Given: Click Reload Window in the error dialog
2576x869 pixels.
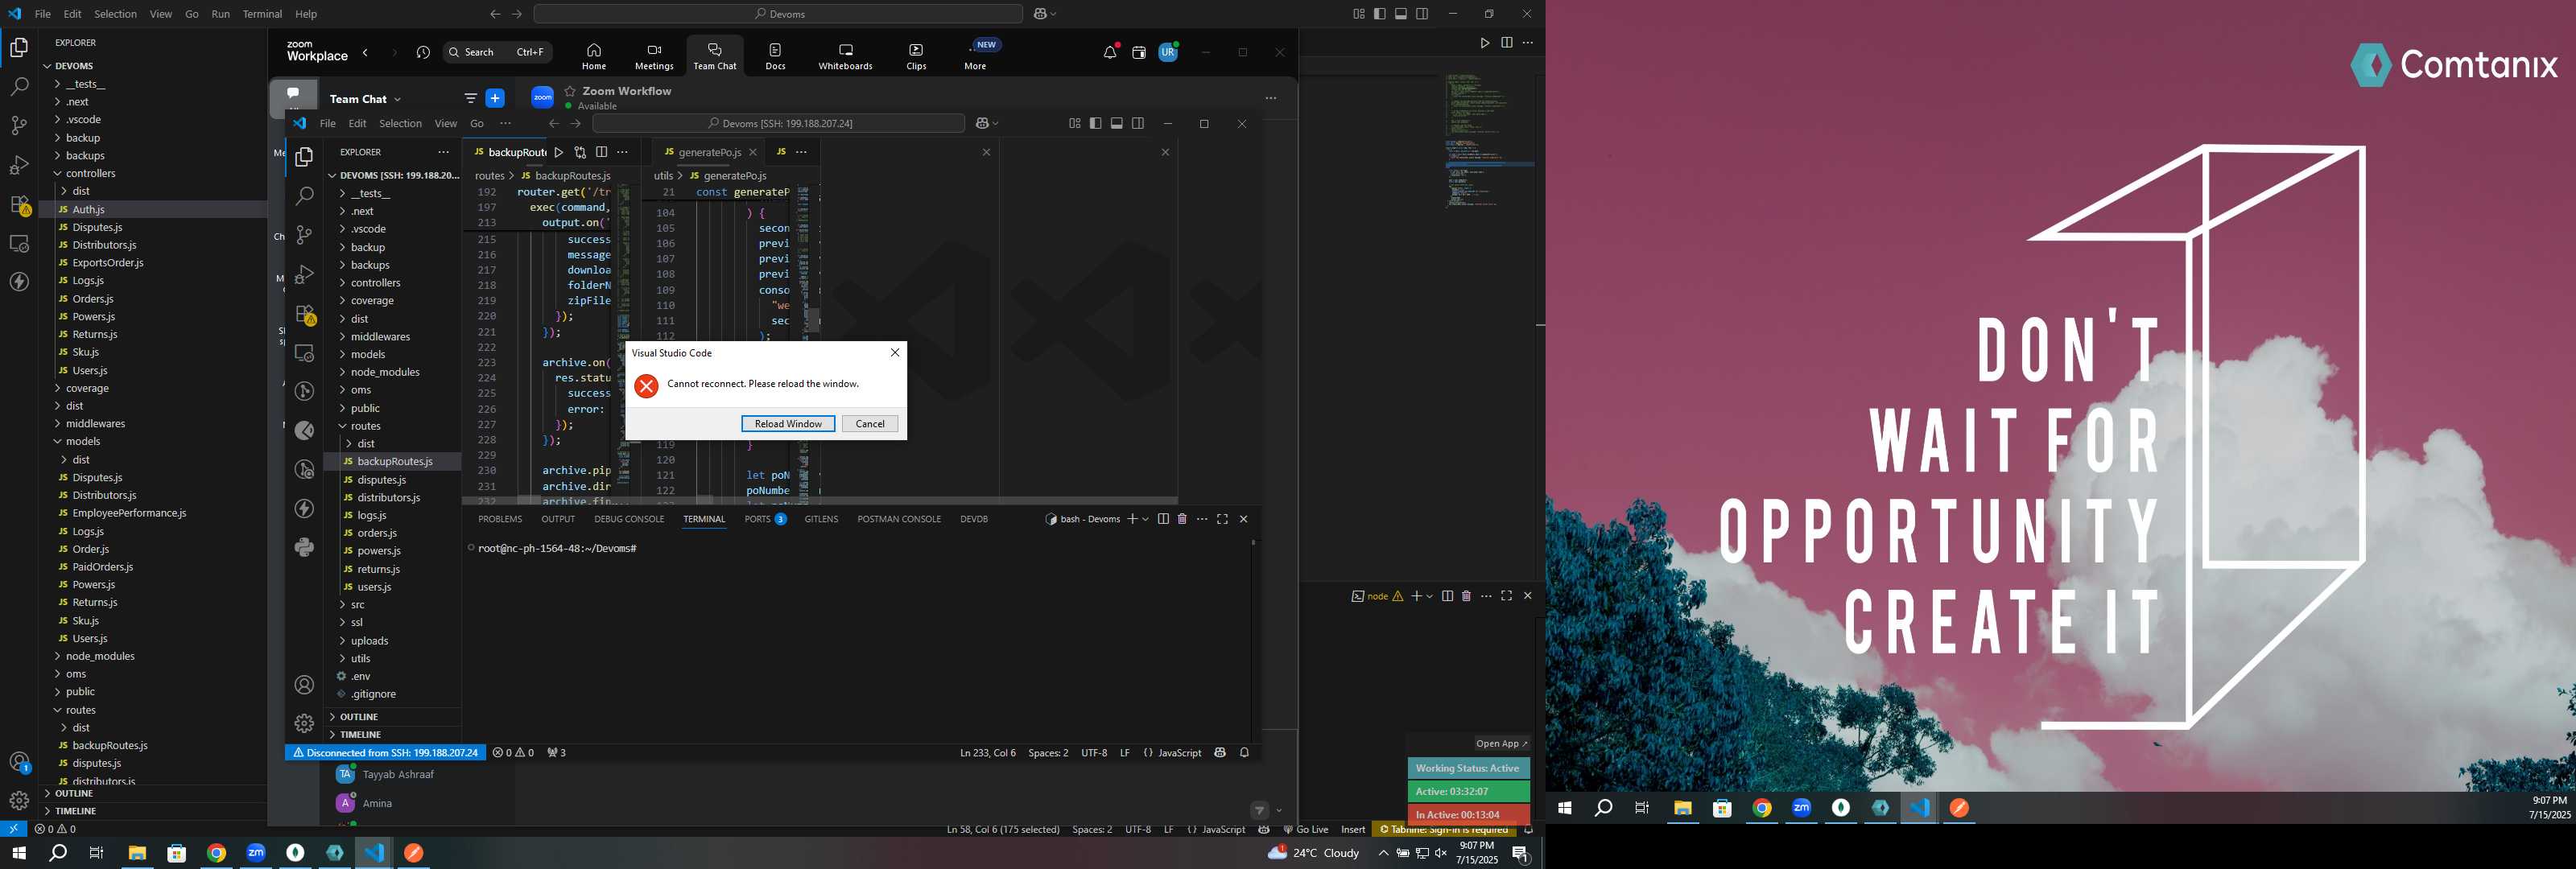Looking at the screenshot, I should 788,424.
